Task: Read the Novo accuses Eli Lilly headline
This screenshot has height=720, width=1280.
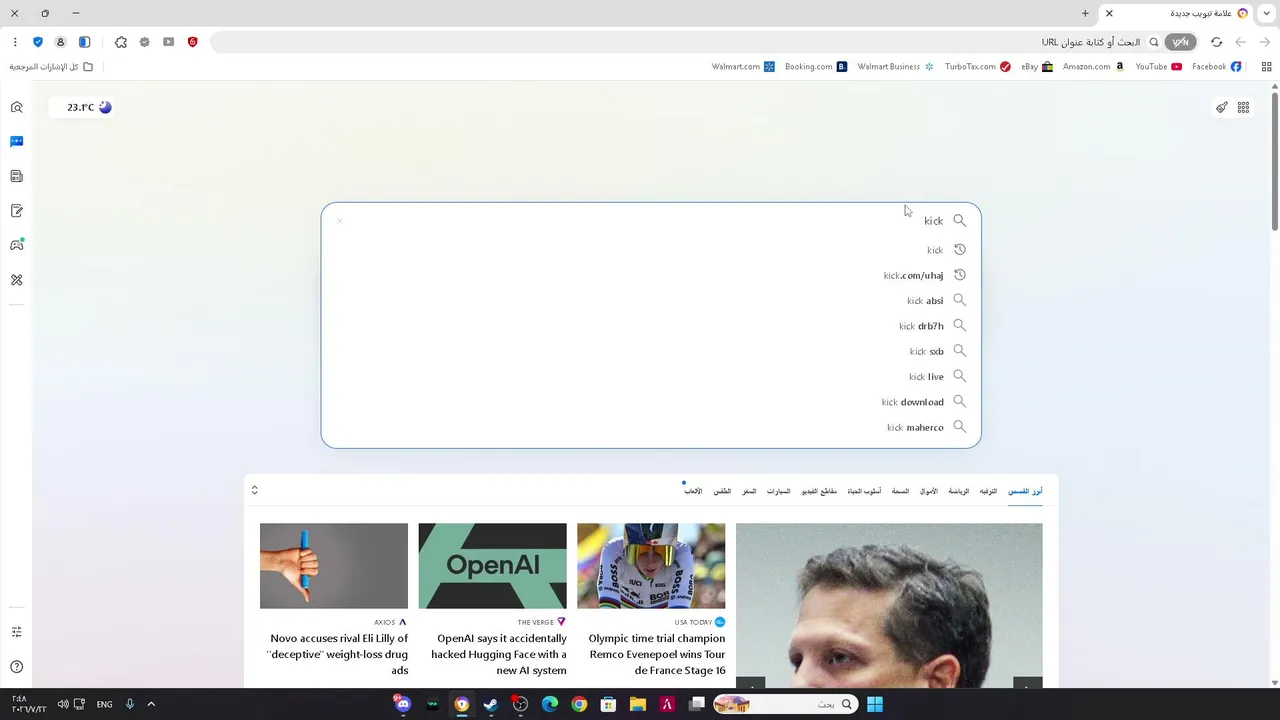Action: click(337, 654)
